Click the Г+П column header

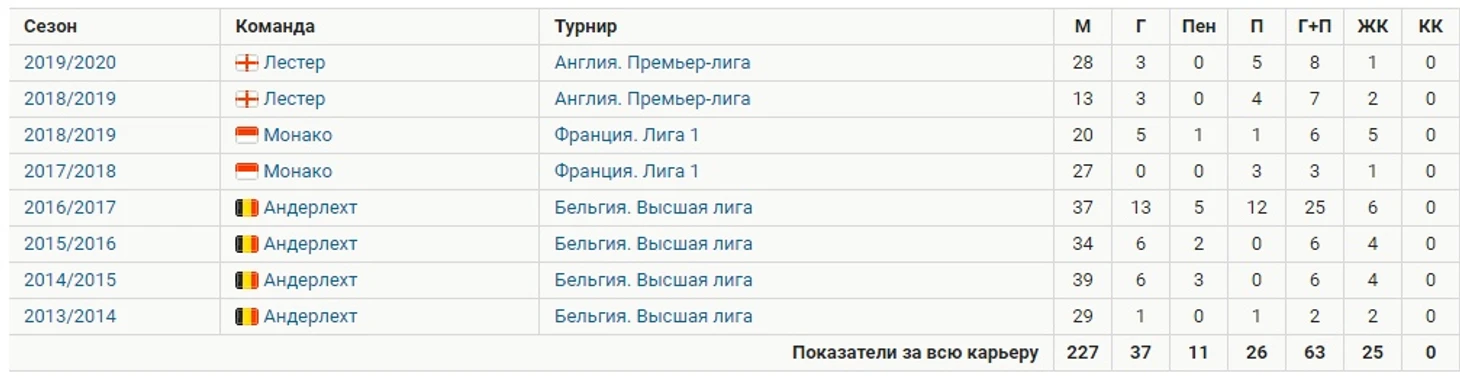pos(1314,27)
